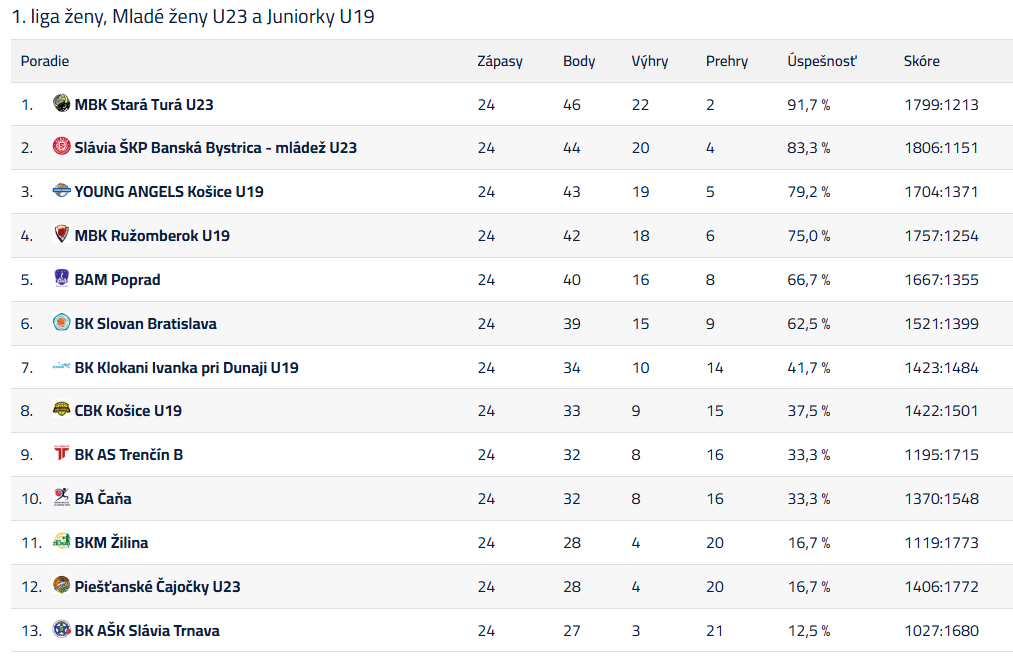Click the BKM Žilina team logo
Image resolution: width=1013 pixels, height=669 pixels.
click(x=62, y=542)
